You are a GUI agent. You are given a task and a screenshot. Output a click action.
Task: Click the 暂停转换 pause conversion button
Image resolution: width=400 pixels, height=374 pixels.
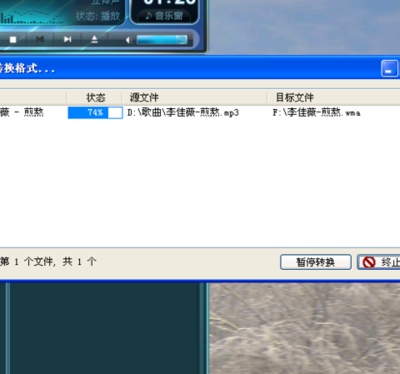tap(316, 262)
